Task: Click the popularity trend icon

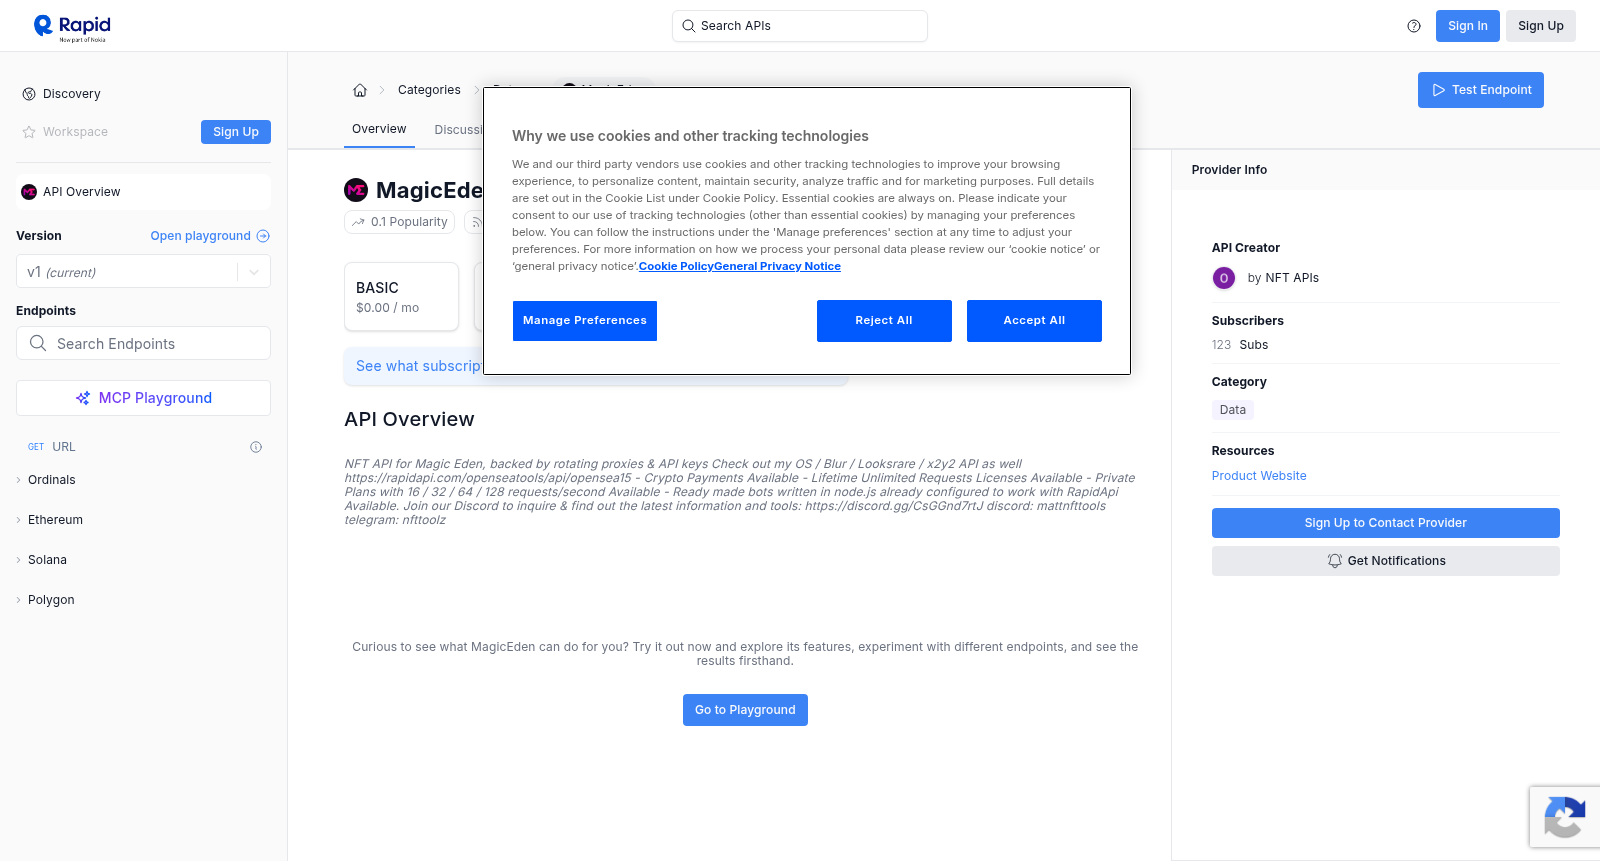Action: pos(358,222)
